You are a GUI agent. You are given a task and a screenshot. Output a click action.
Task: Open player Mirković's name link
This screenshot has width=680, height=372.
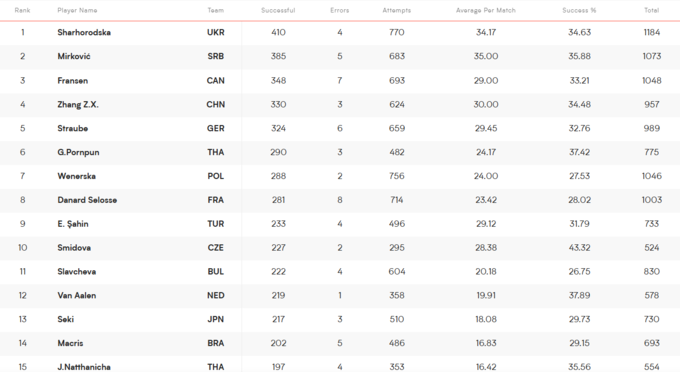tap(74, 56)
